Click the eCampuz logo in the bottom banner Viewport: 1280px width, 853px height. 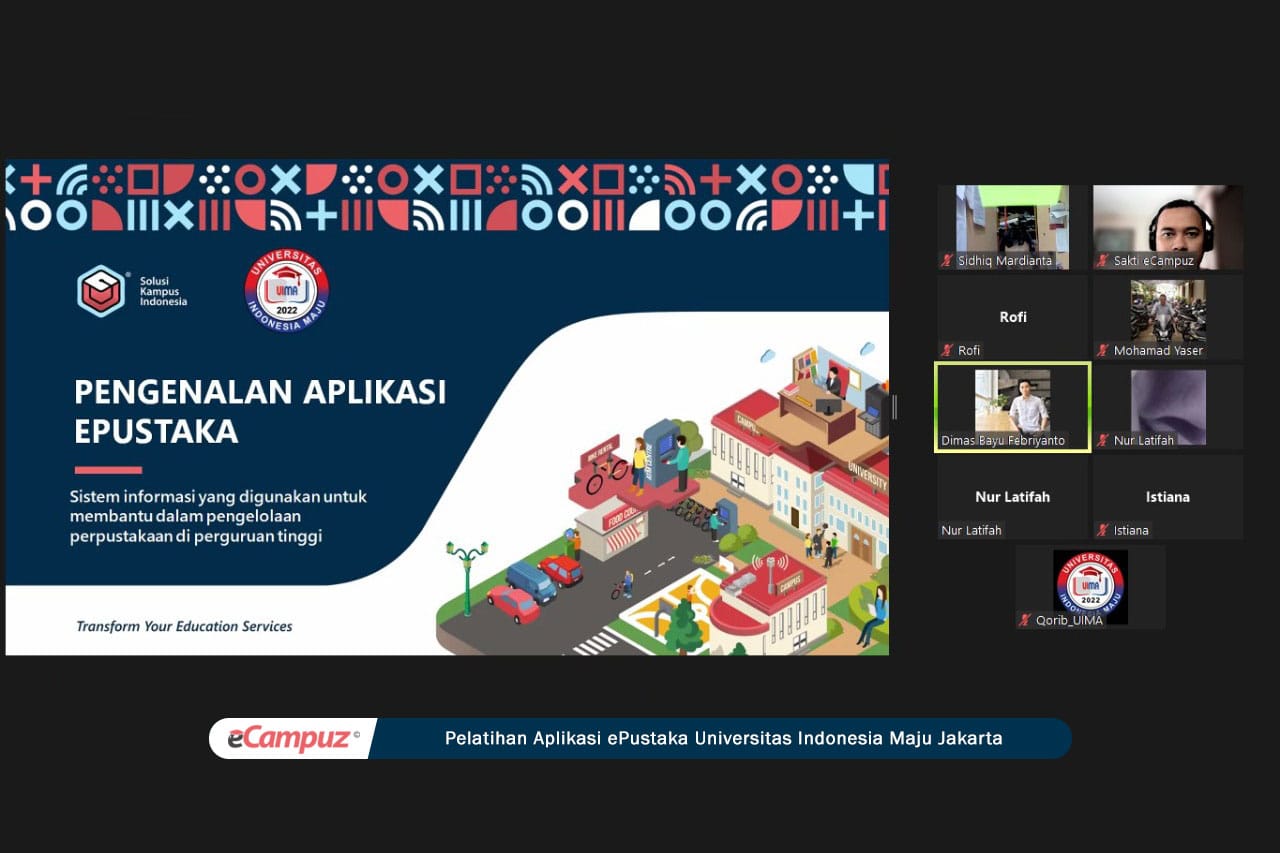(294, 739)
